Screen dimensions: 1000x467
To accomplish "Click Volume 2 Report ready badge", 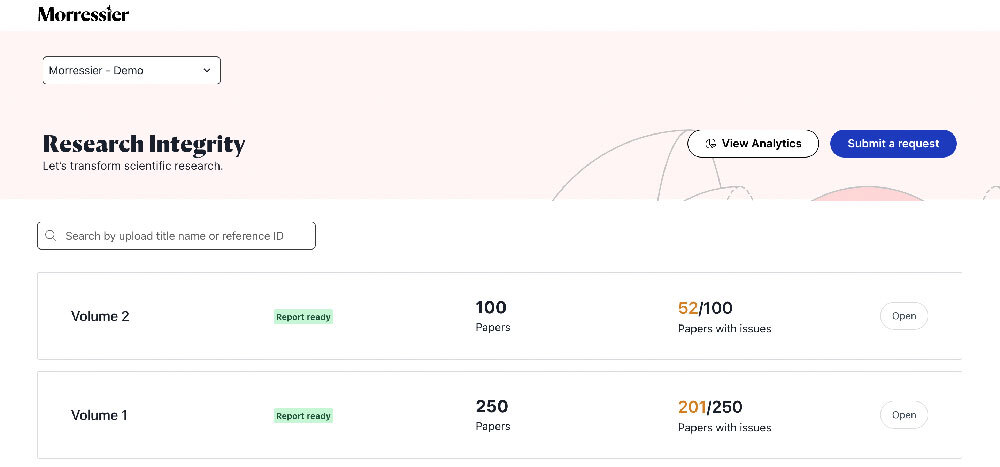I will click(x=304, y=316).
